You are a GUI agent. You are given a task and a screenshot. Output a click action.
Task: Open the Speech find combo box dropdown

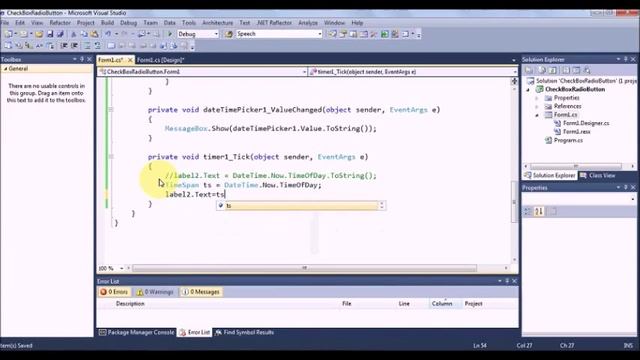(320, 34)
